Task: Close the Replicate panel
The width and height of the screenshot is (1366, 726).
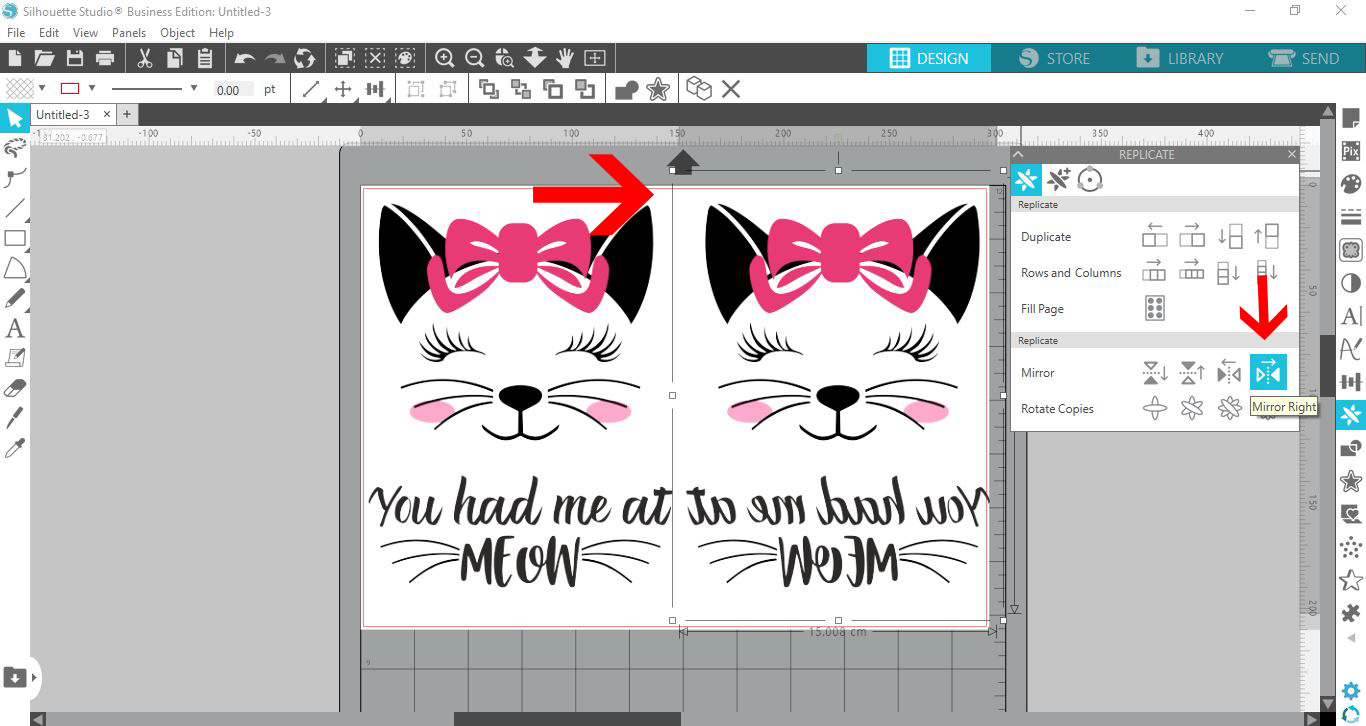Action: coord(1291,154)
